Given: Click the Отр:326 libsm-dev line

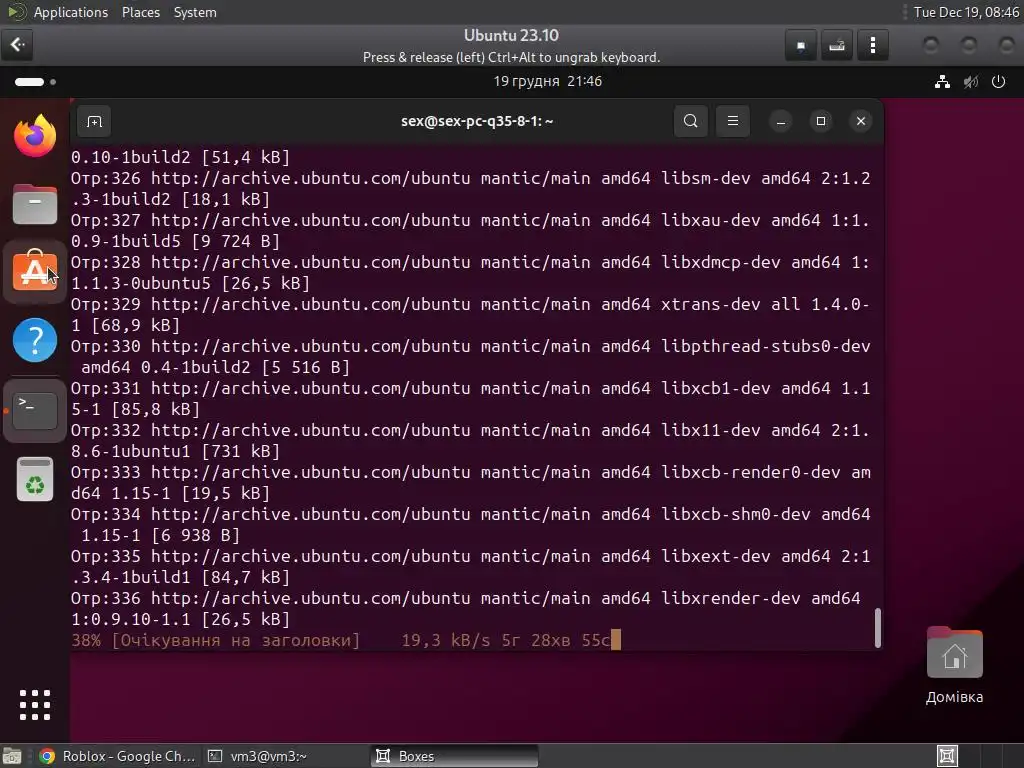Looking at the screenshot, I should click(470, 189).
